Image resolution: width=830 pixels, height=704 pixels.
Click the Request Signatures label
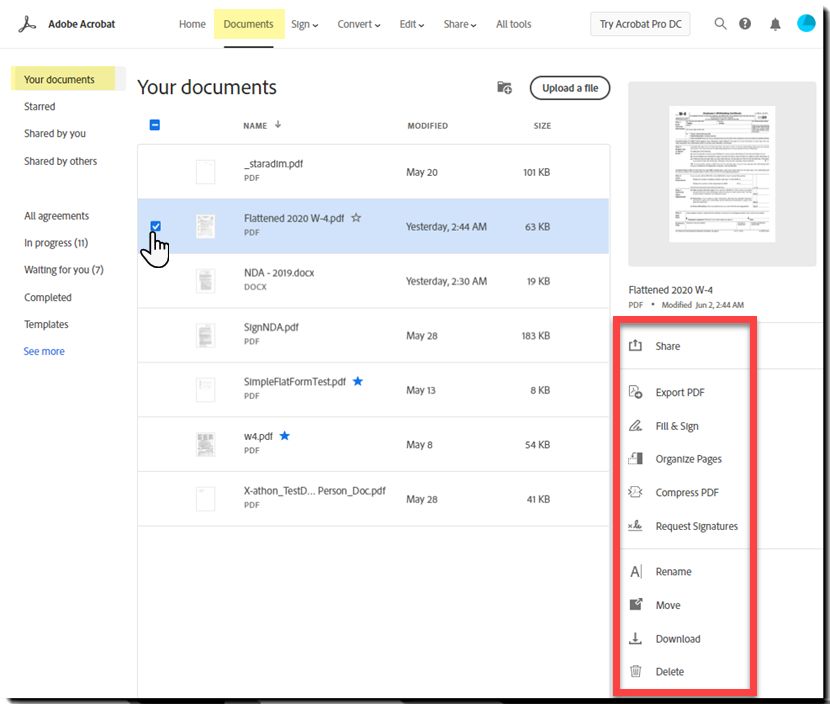coord(697,526)
